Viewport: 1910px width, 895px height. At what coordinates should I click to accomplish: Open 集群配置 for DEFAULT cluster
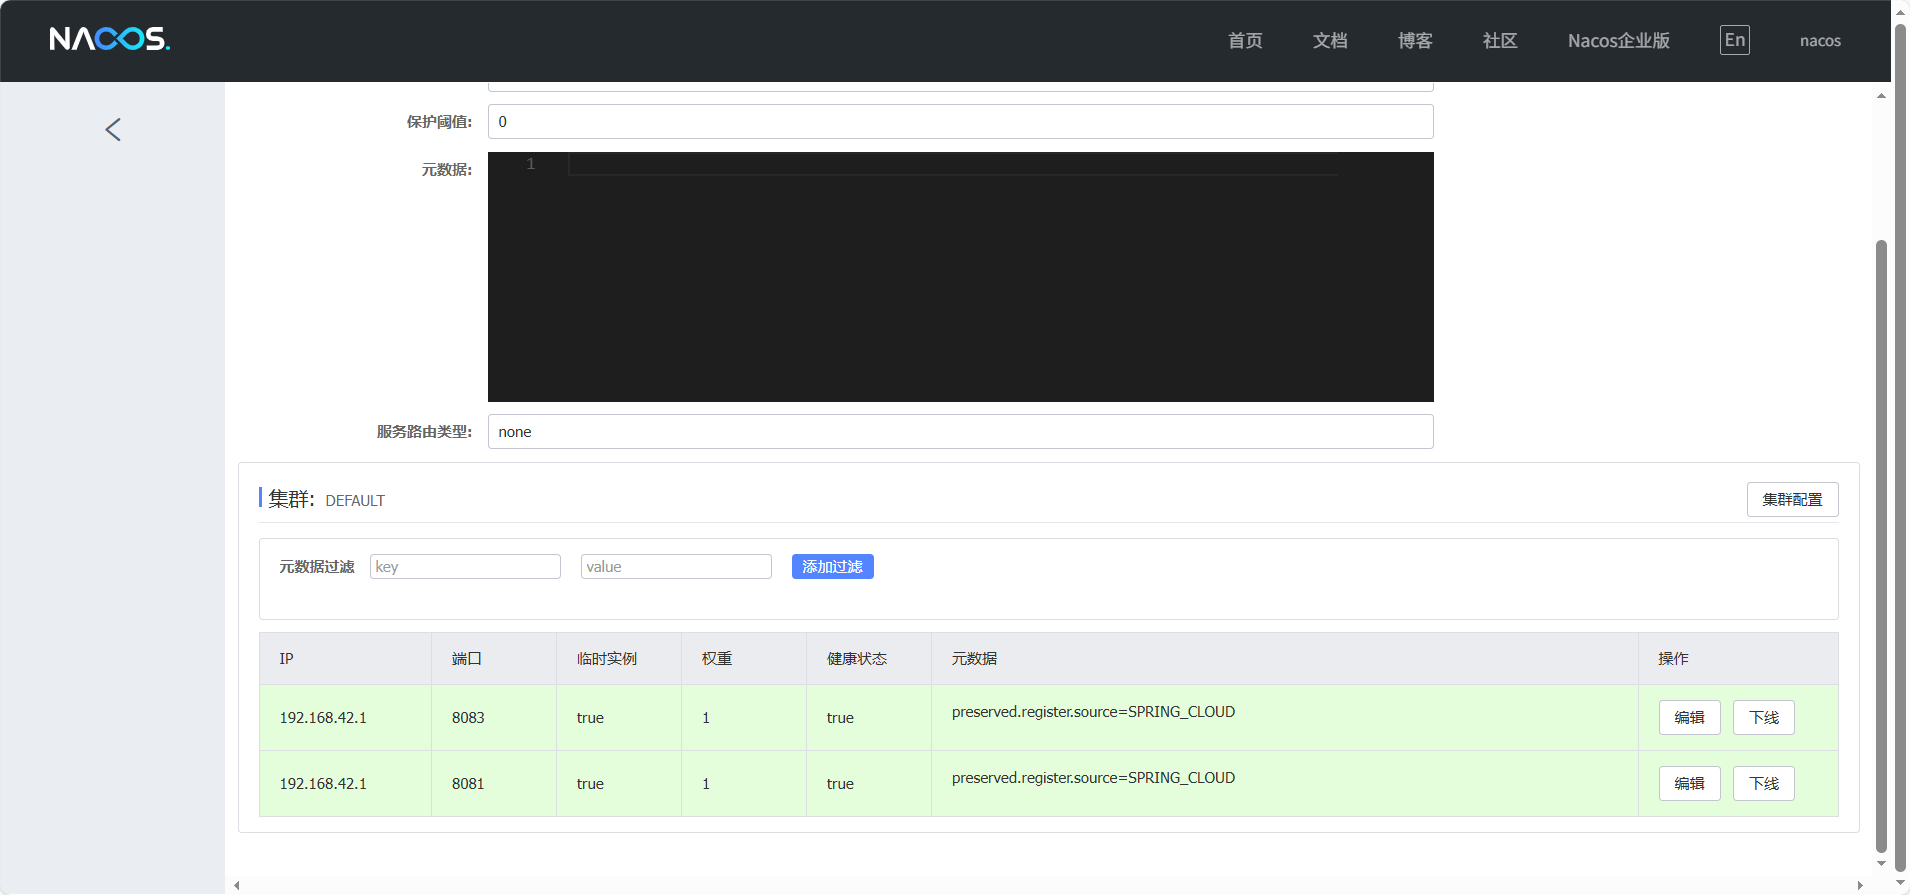click(x=1792, y=500)
